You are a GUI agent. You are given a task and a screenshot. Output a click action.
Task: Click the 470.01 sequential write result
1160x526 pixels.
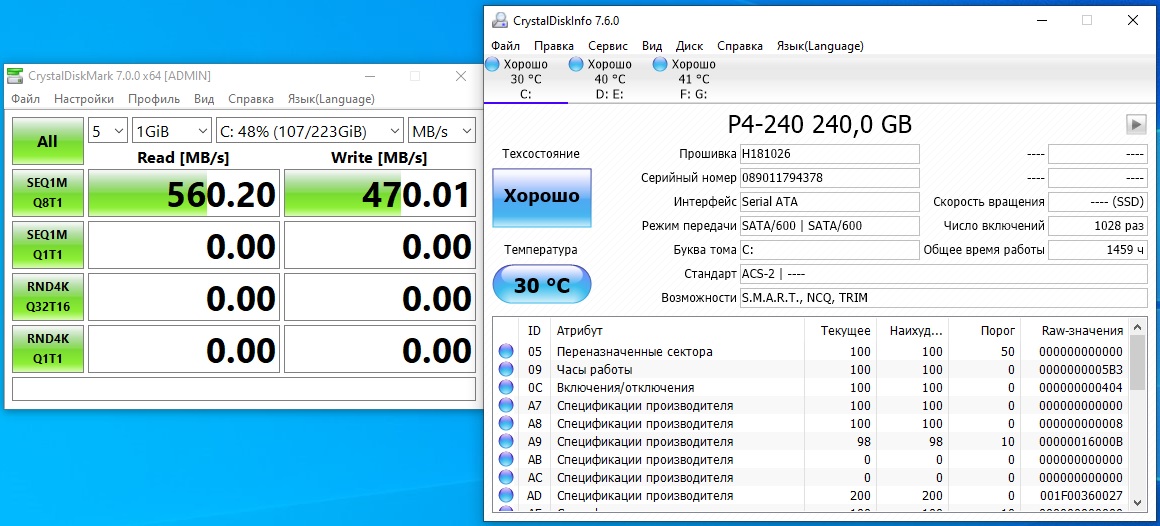tap(380, 194)
